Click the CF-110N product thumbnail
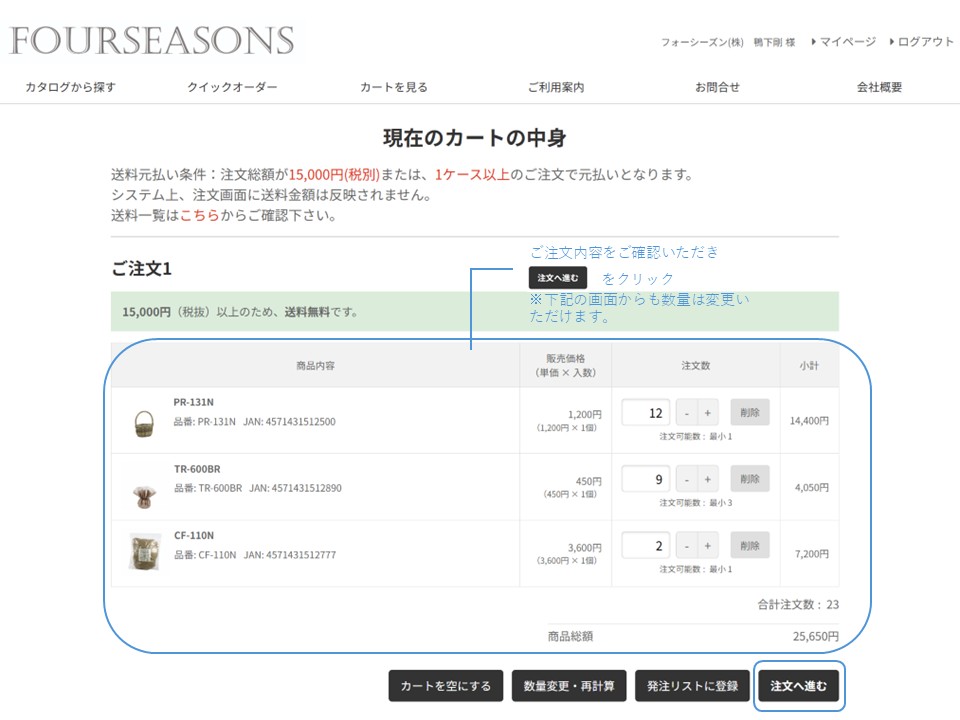The width and height of the screenshot is (960, 720). click(145, 552)
